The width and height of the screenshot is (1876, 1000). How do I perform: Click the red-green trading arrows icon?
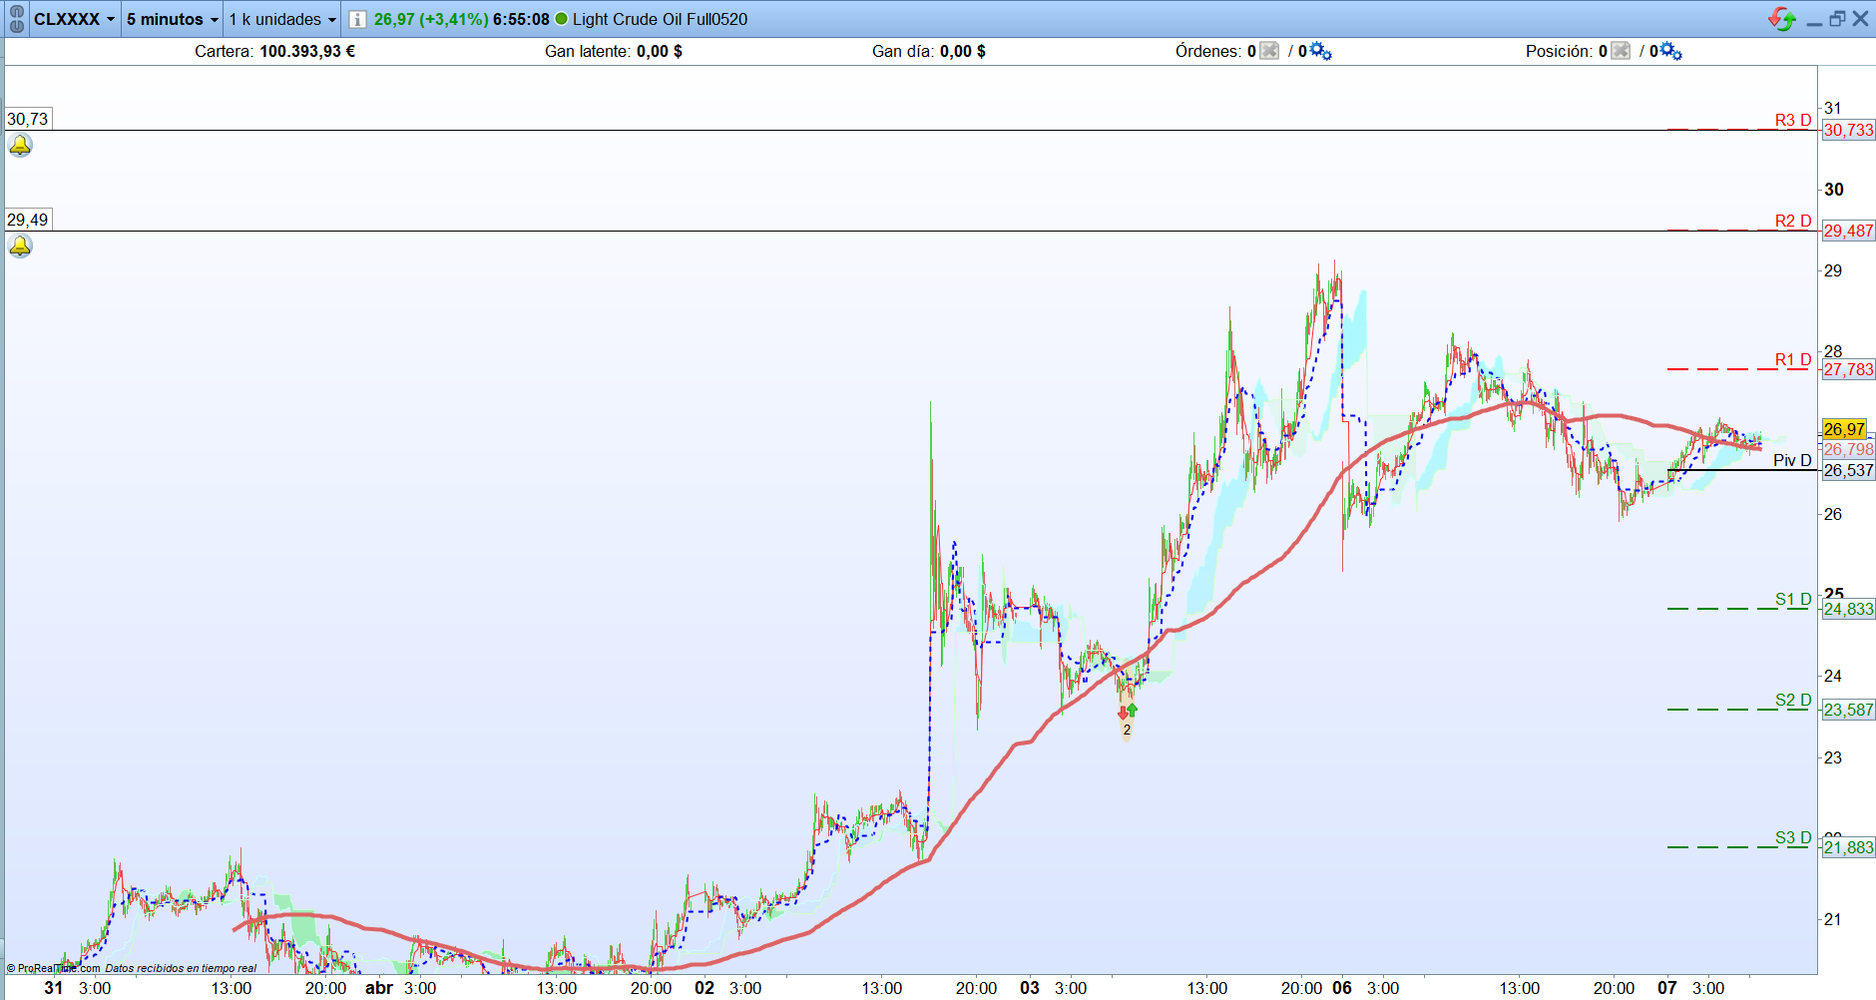point(1782,19)
